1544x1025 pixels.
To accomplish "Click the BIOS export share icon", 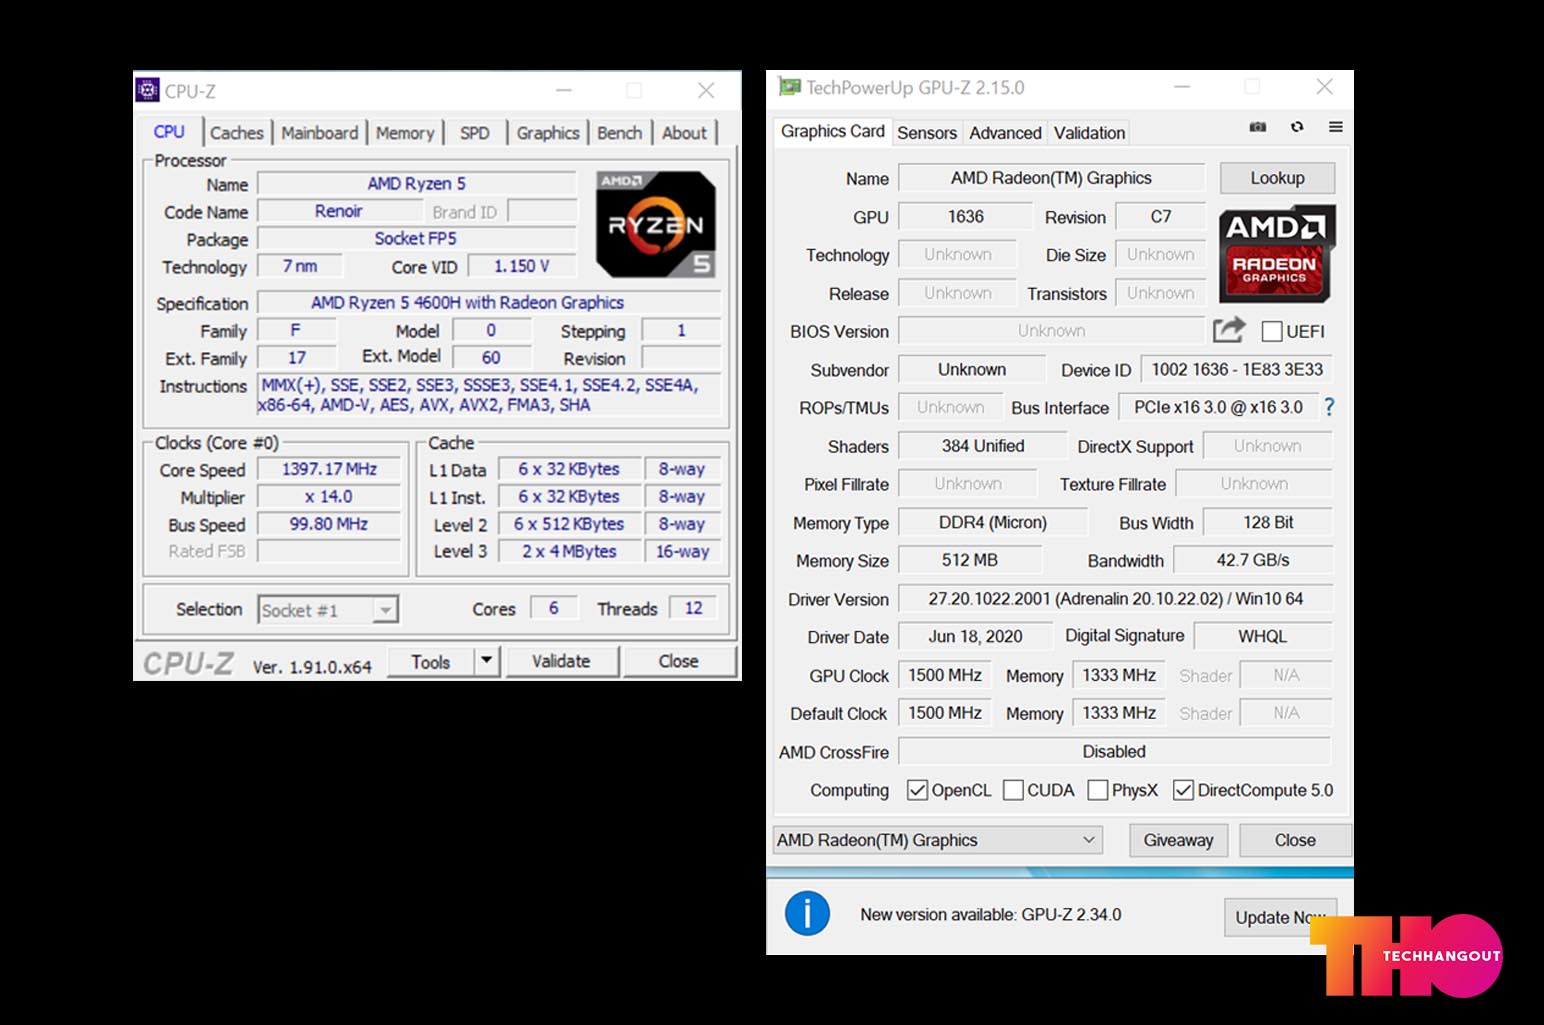I will [x=1229, y=330].
